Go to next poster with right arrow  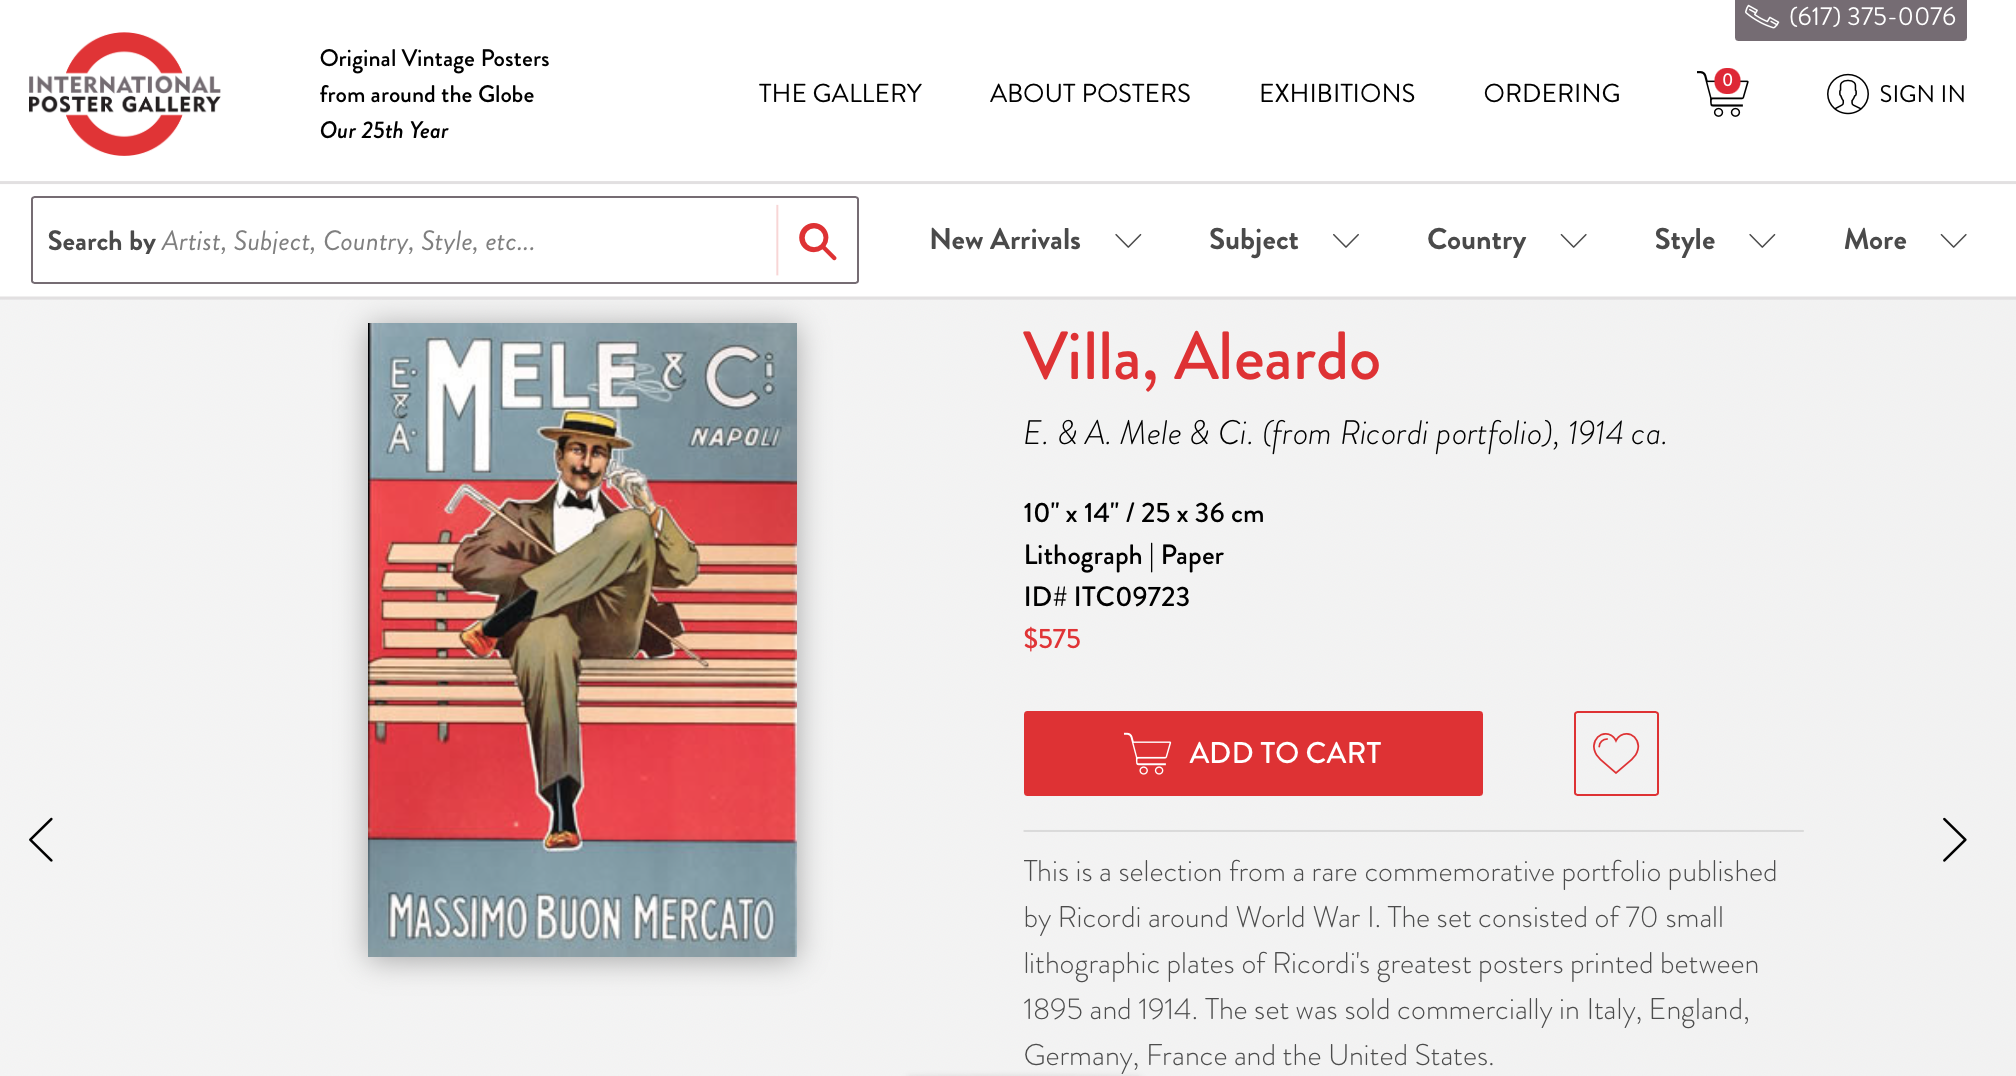click(x=1954, y=839)
